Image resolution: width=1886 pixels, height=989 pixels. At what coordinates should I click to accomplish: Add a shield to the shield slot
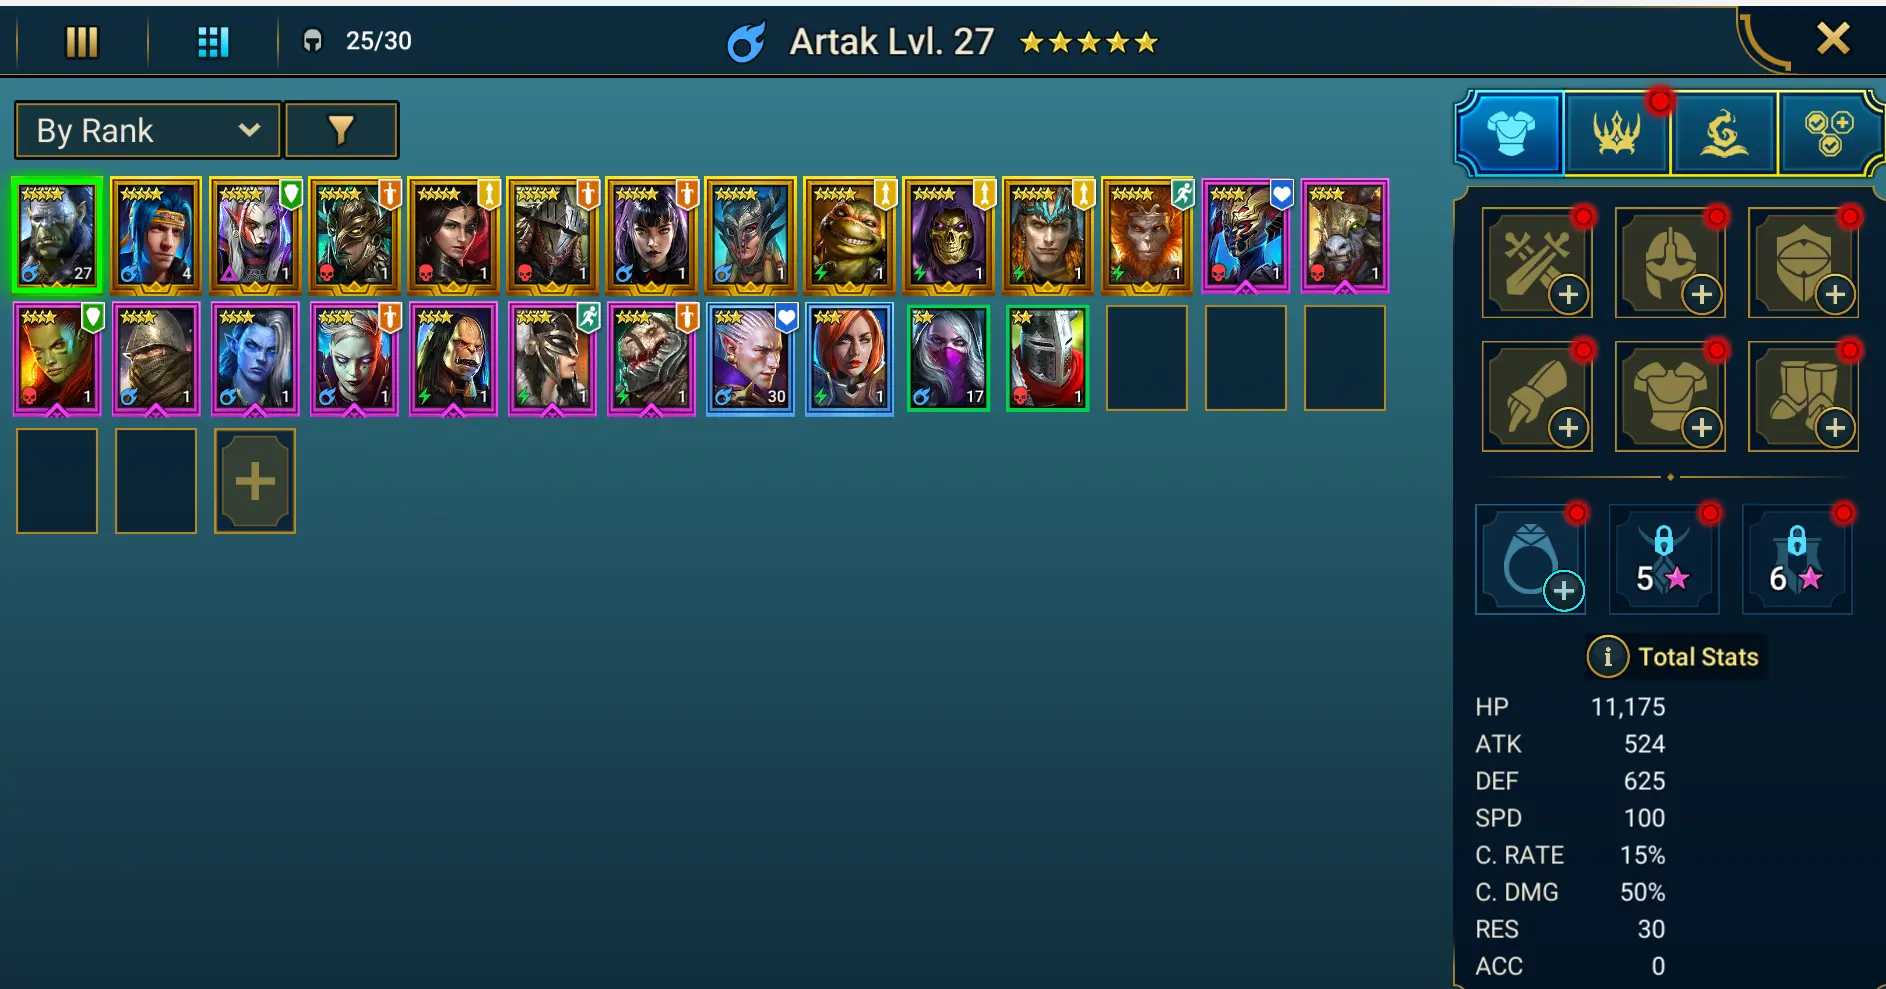pyautogui.click(x=1803, y=263)
